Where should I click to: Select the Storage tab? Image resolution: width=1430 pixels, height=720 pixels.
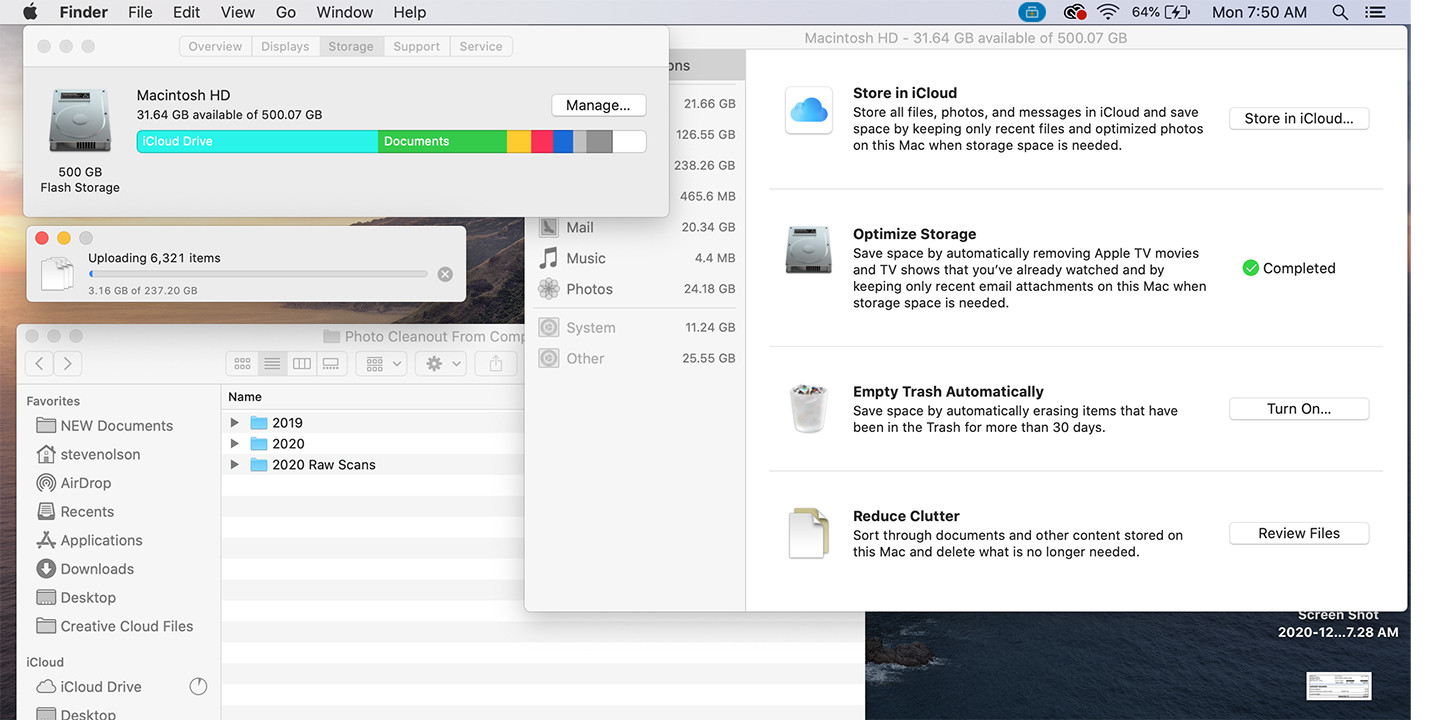tap(351, 46)
